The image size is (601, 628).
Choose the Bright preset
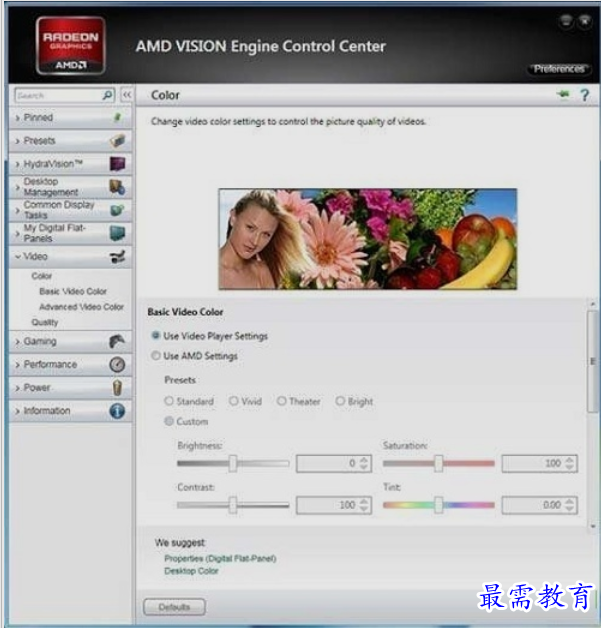[340, 401]
